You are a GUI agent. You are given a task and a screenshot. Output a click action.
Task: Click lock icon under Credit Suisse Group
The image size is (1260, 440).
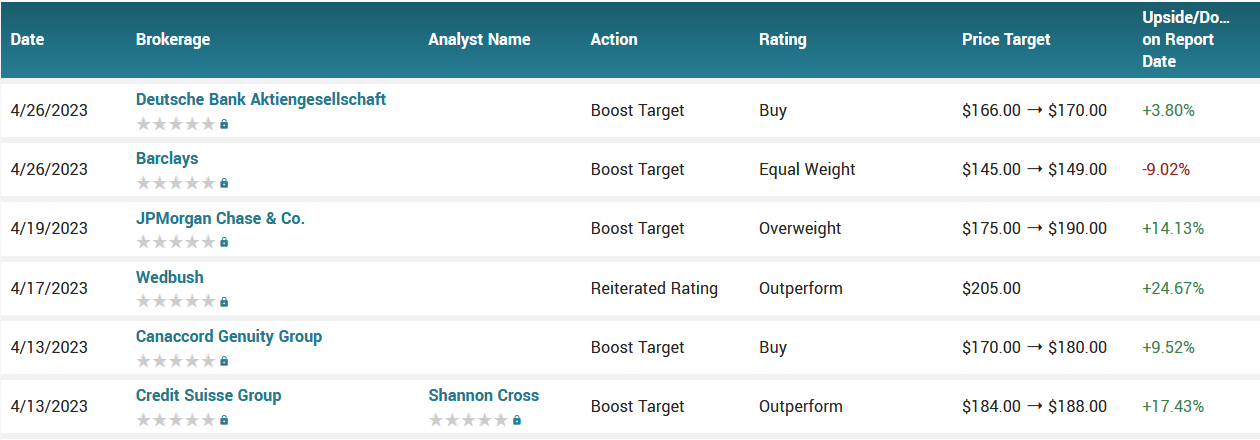tap(224, 420)
